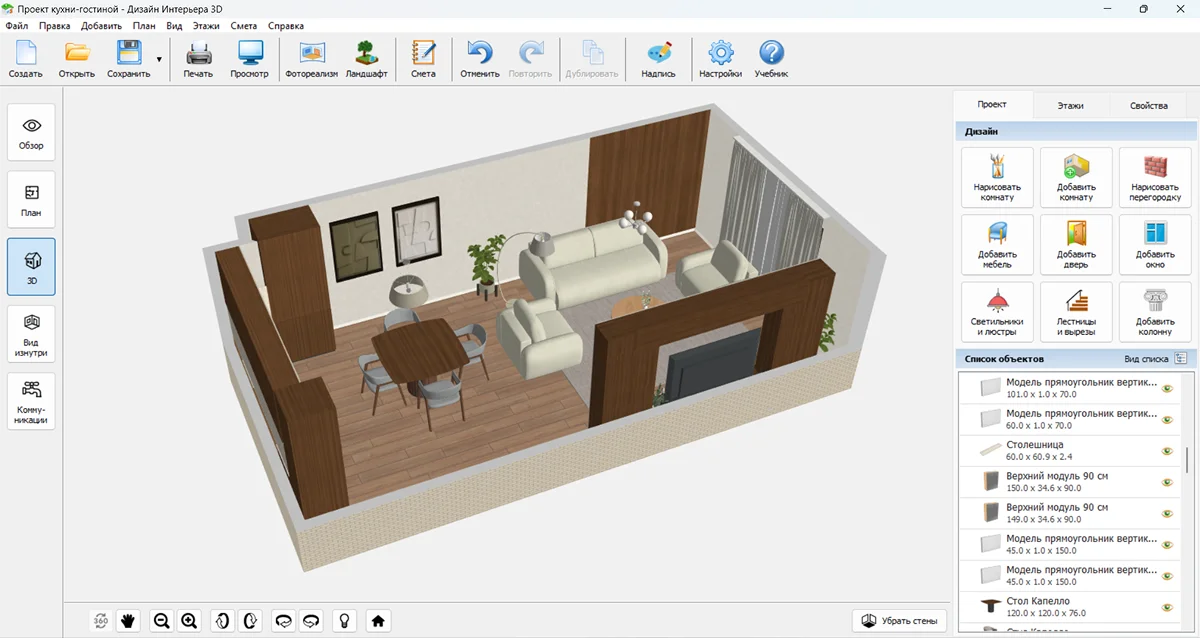Select the hand pan tool
The width and height of the screenshot is (1200, 638).
pos(128,621)
